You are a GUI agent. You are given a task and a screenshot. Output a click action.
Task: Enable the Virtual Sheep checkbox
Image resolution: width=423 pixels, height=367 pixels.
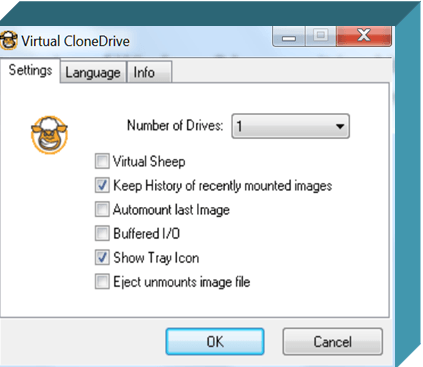point(102,161)
